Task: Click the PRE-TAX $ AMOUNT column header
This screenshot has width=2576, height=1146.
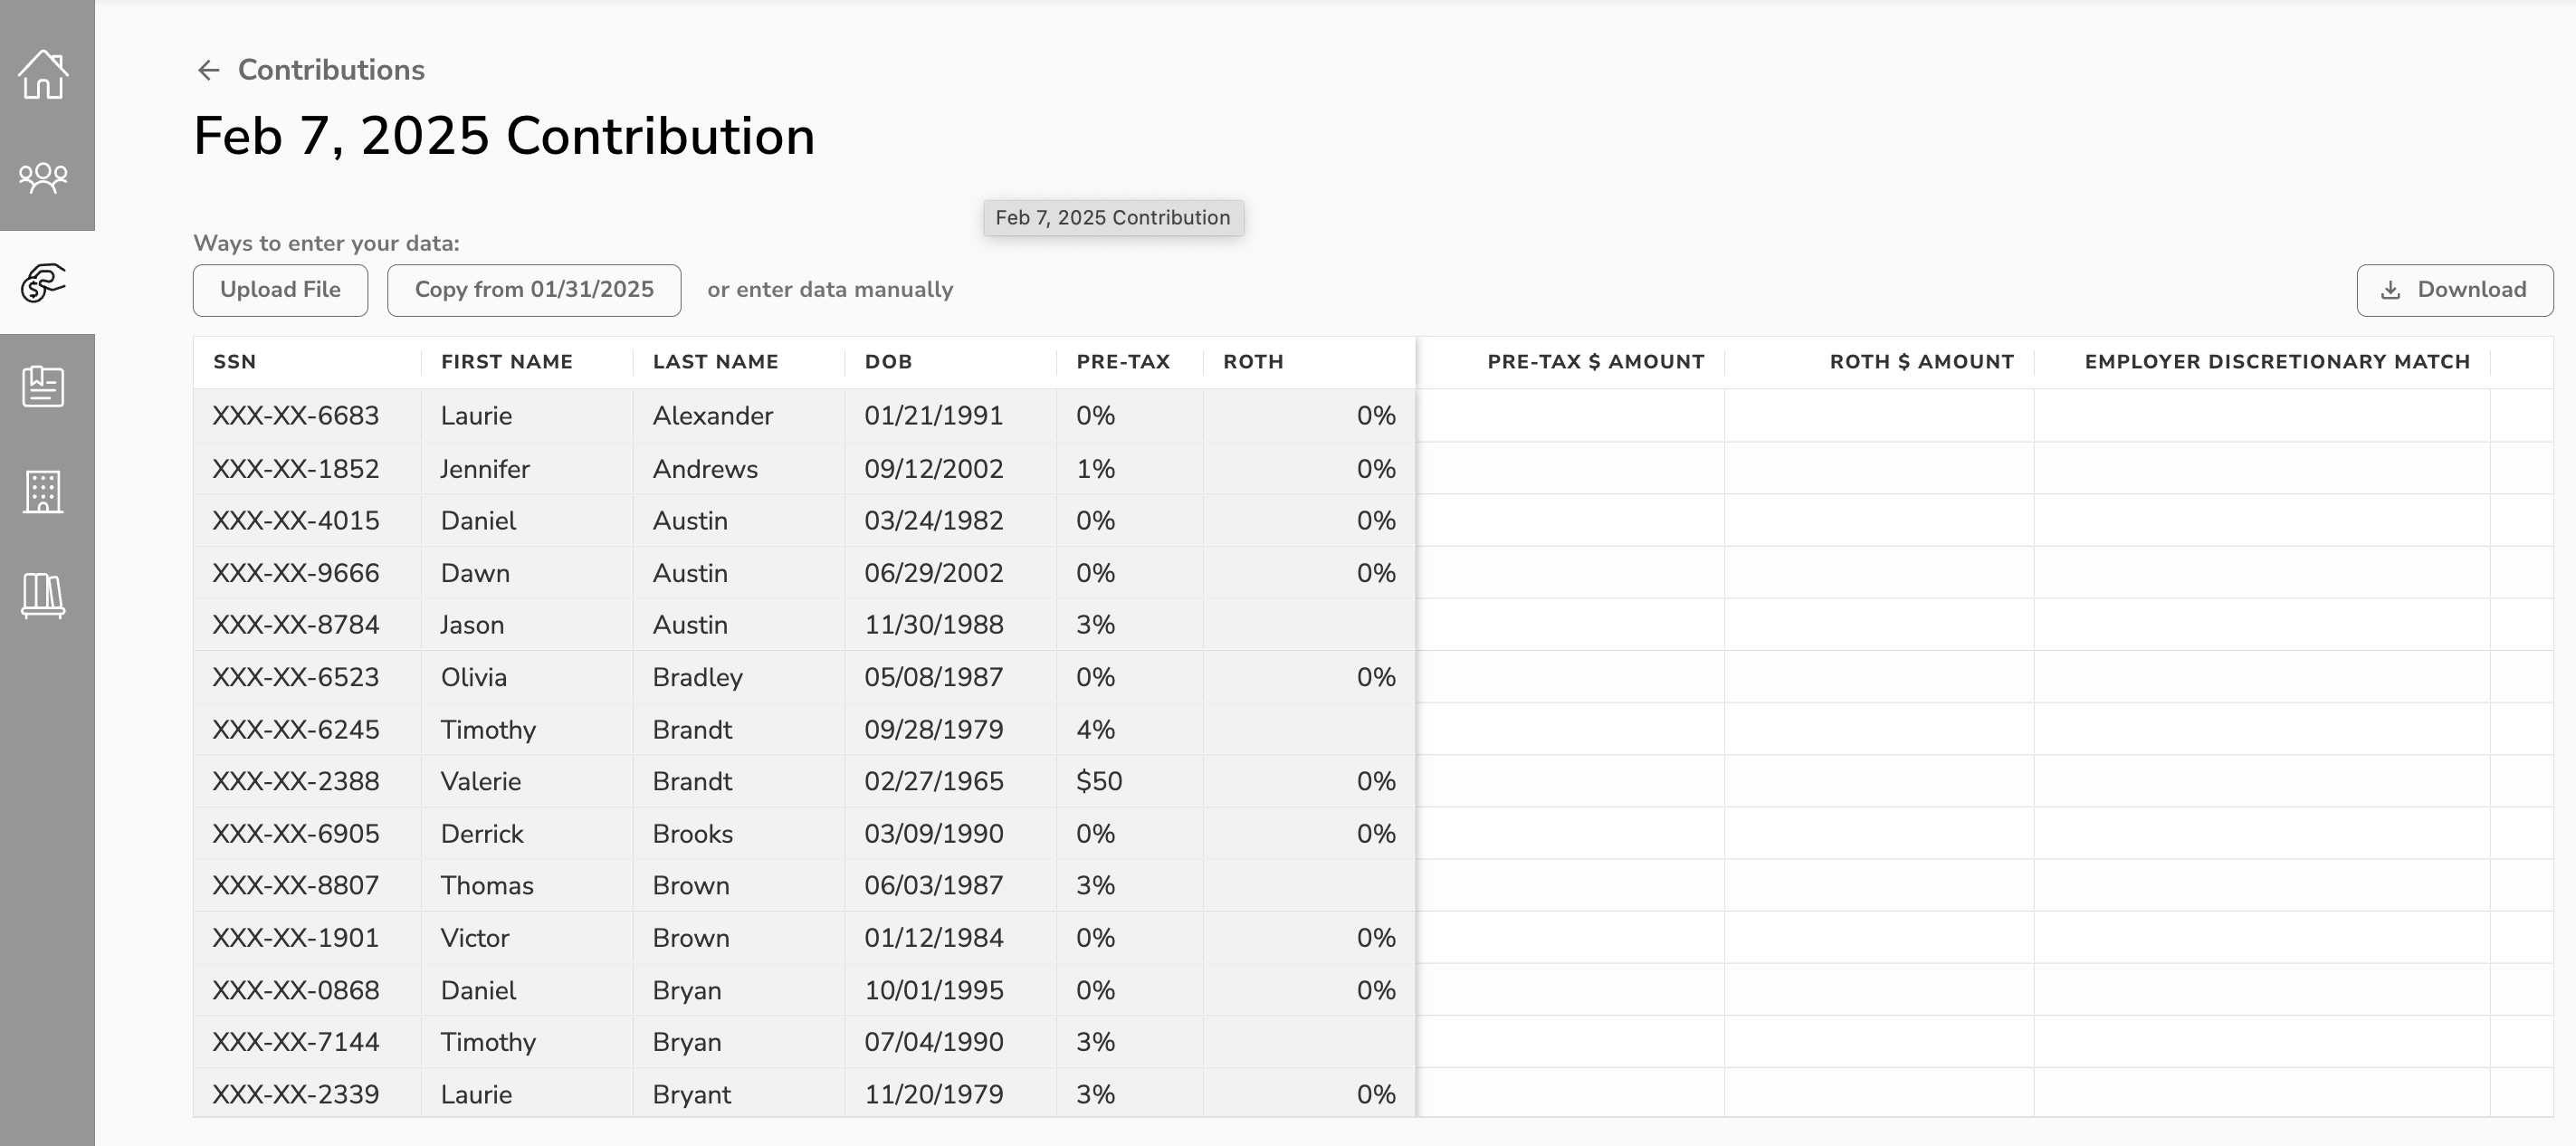Action: pos(1596,362)
